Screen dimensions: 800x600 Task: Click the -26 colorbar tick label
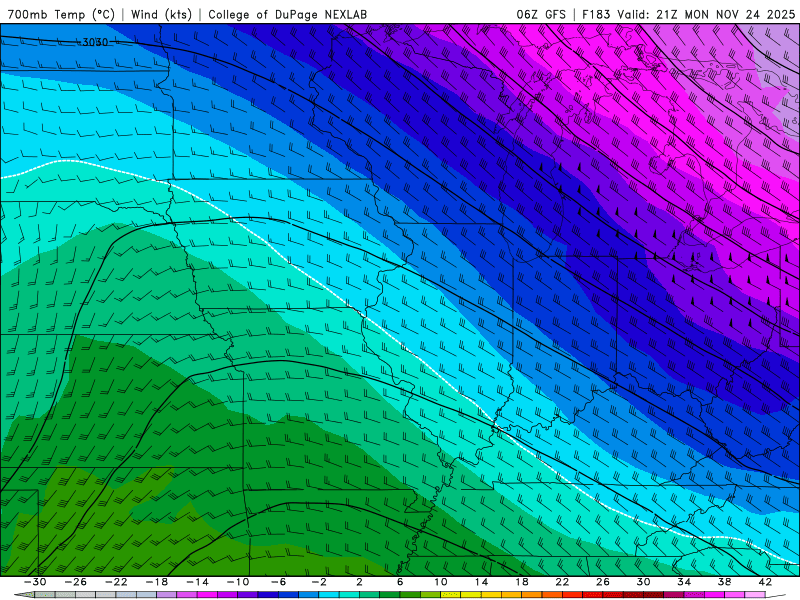[76, 582]
